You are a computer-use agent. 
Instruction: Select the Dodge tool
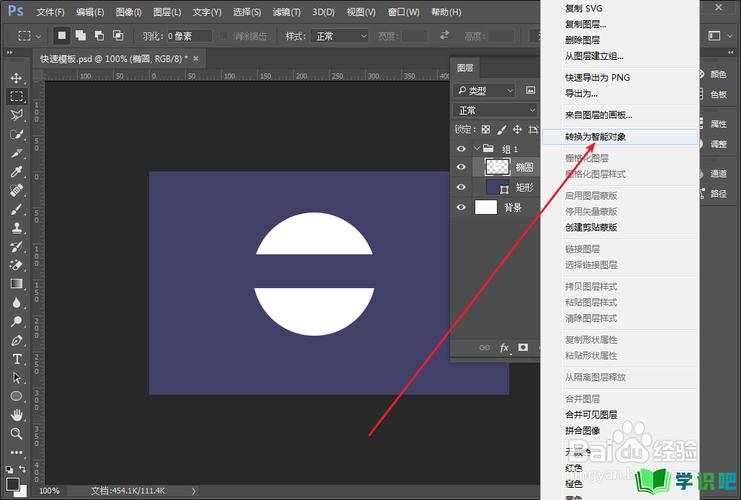(17, 321)
